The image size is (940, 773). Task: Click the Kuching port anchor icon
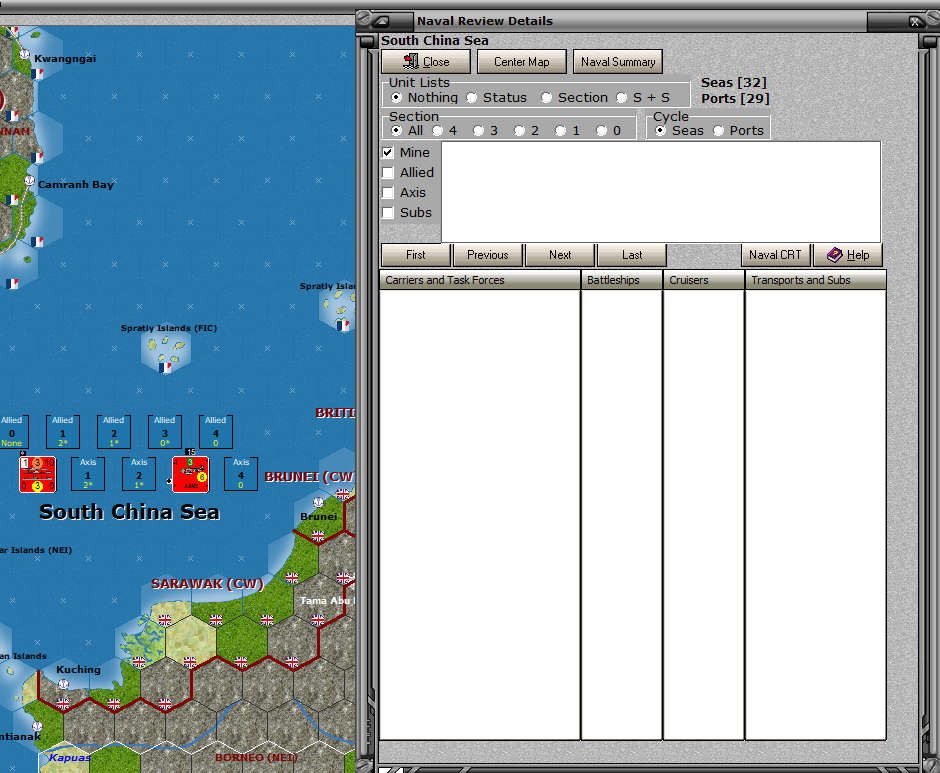pos(63,684)
